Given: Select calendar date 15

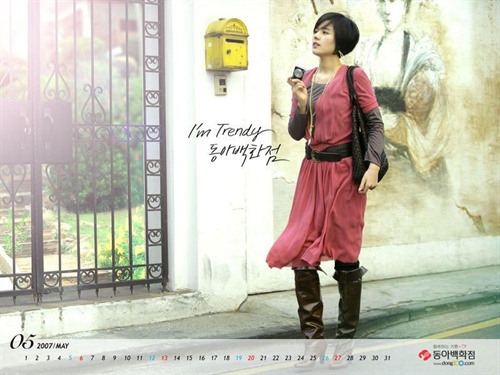Looking at the screenshot, I should pos(189,358).
